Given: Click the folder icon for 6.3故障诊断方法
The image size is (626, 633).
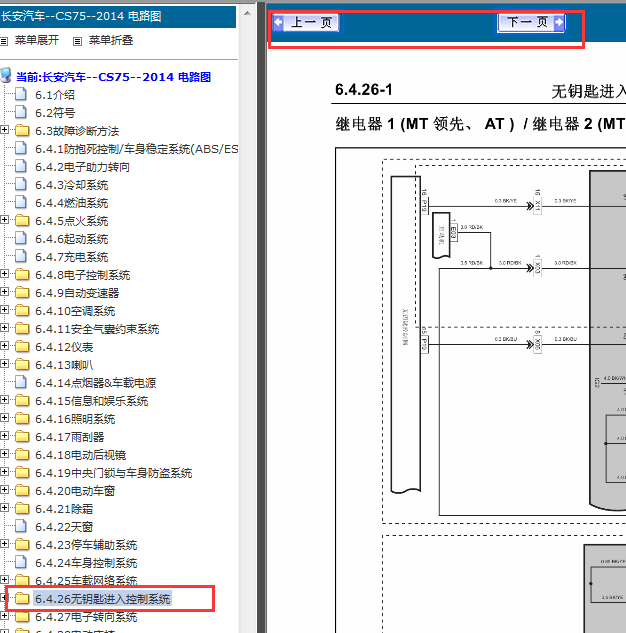Looking at the screenshot, I should (x=22, y=130).
